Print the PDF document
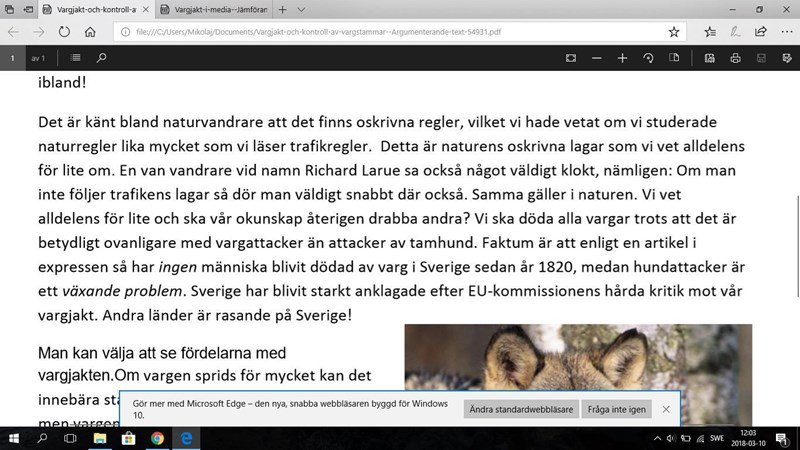Image resolution: width=800 pixels, height=450 pixels. pos(735,58)
